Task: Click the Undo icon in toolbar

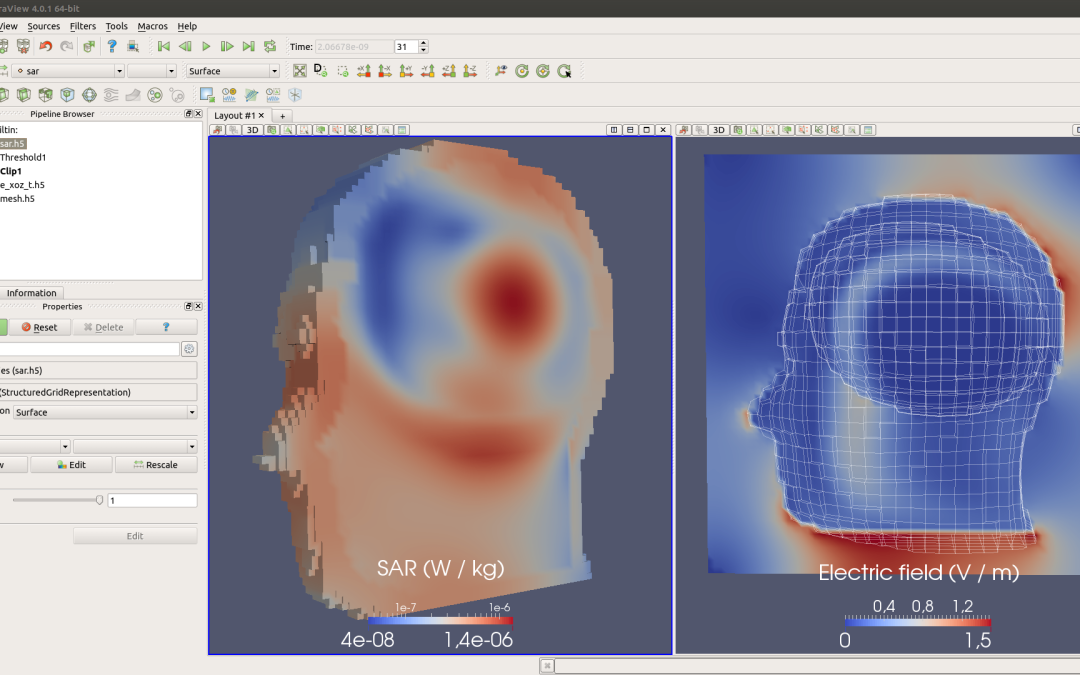Action: click(45, 47)
